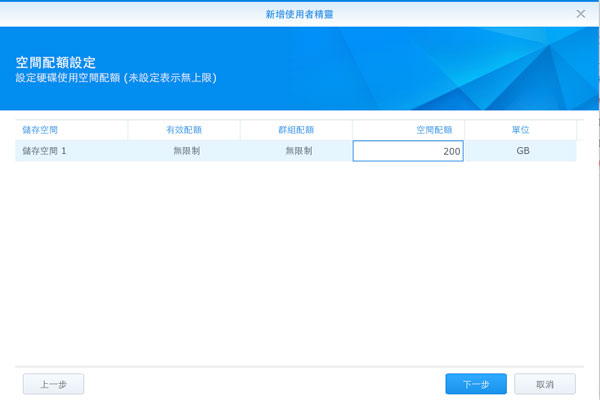The height and width of the screenshot is (400, 600).
Task: Click the 新增使用者精靈 title text
Action: tap(300, 14)
